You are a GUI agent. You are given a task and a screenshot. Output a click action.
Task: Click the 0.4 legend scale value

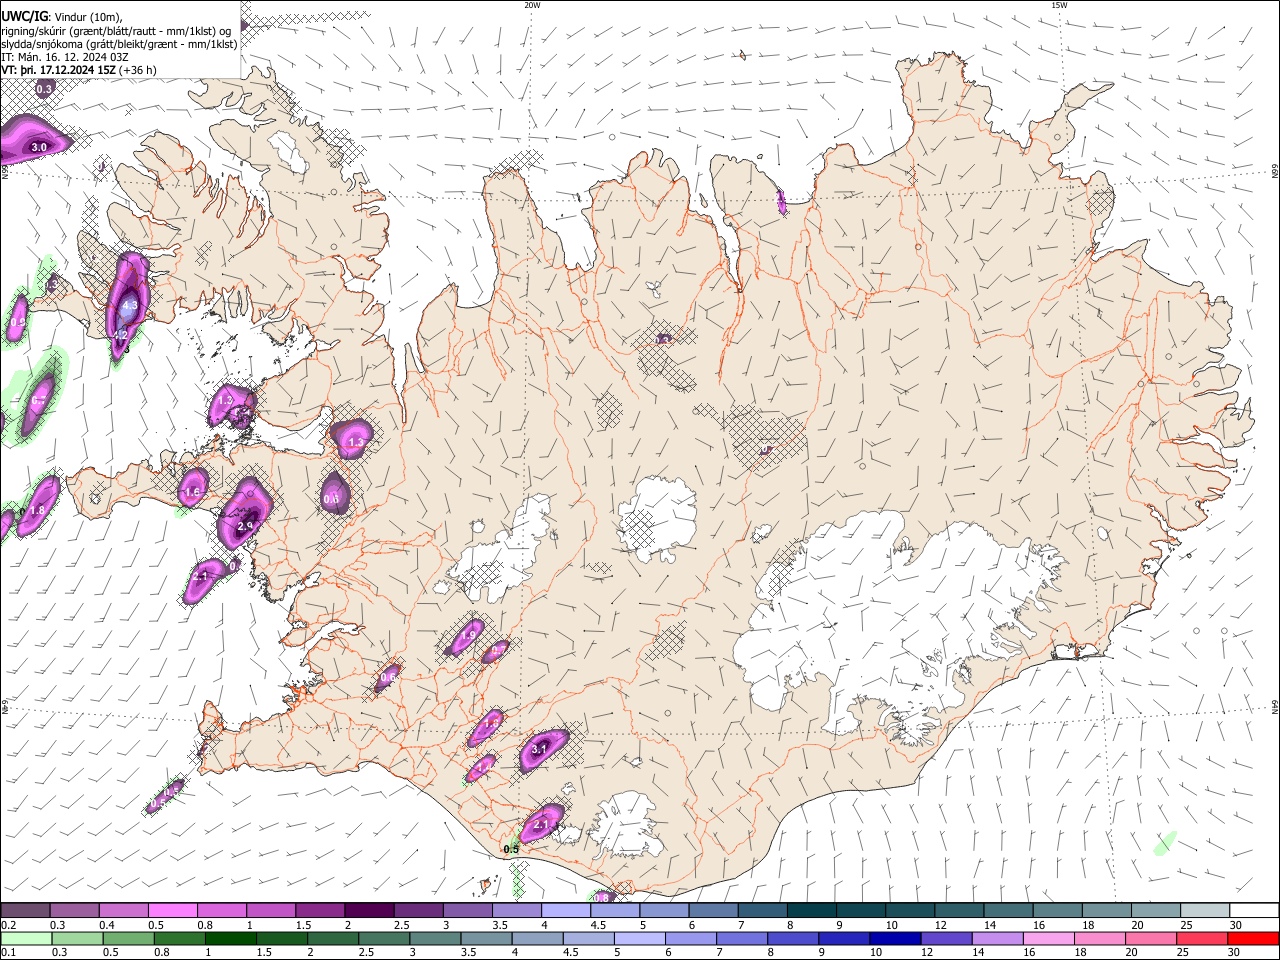pyautogui.click(x=107, y=925)
